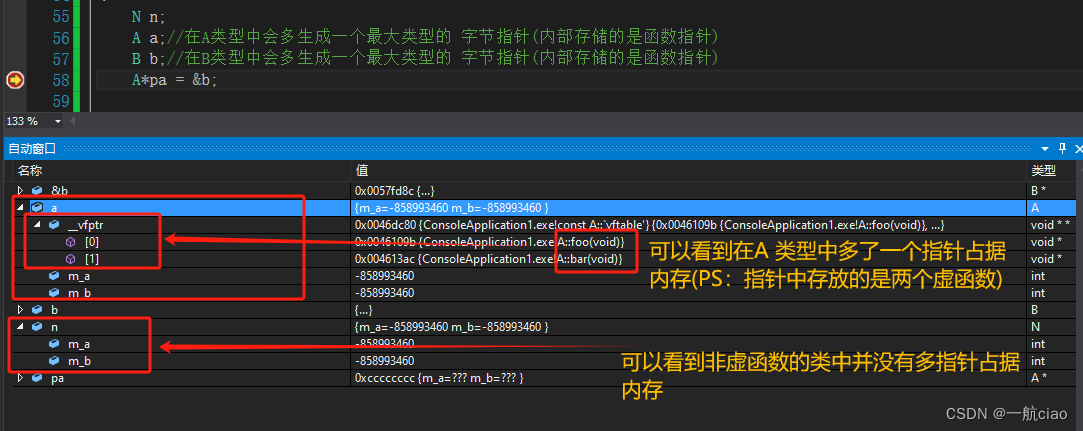Collapse the __vfptr node
1083x431 pixels.
[x=37, y=224]
